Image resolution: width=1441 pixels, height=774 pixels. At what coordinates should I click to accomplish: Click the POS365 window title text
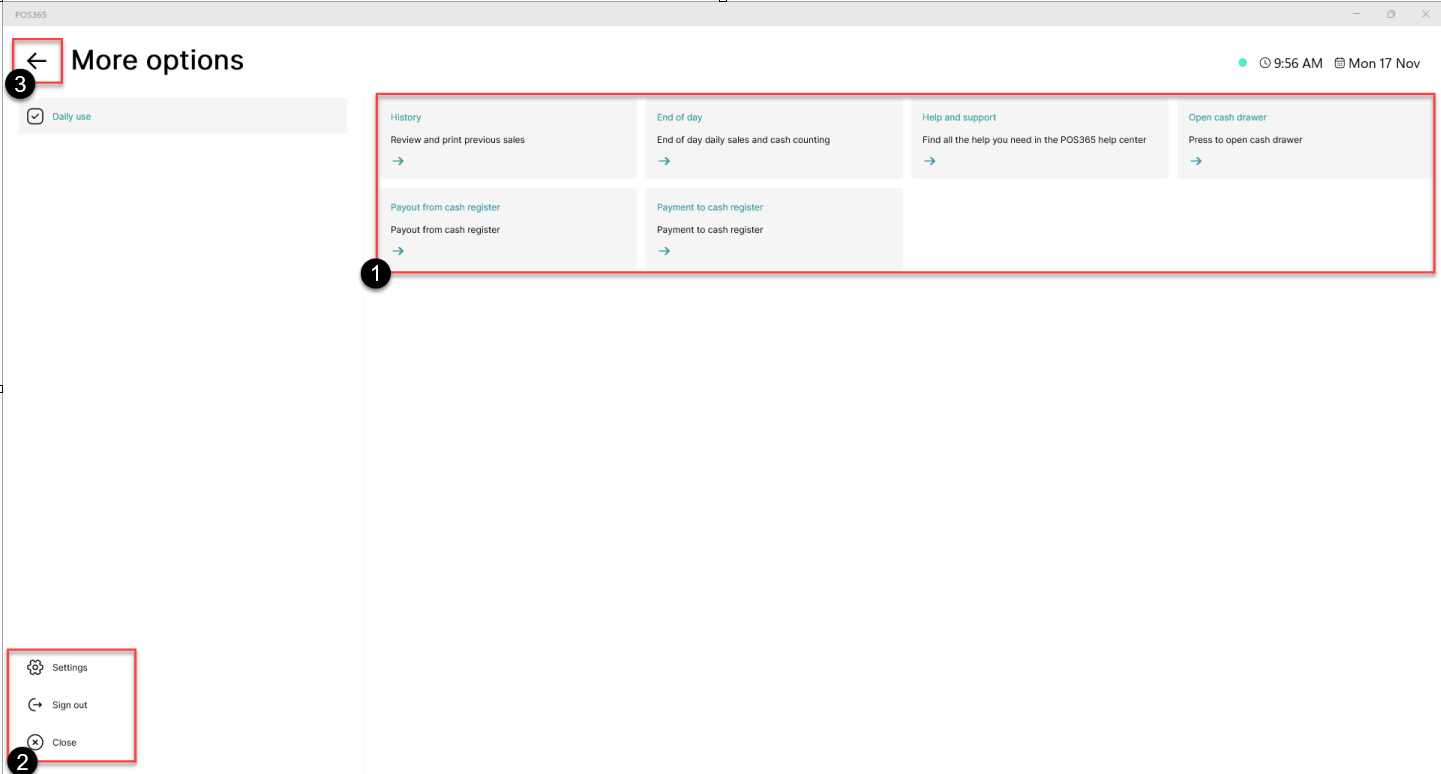tap(30, 14)
